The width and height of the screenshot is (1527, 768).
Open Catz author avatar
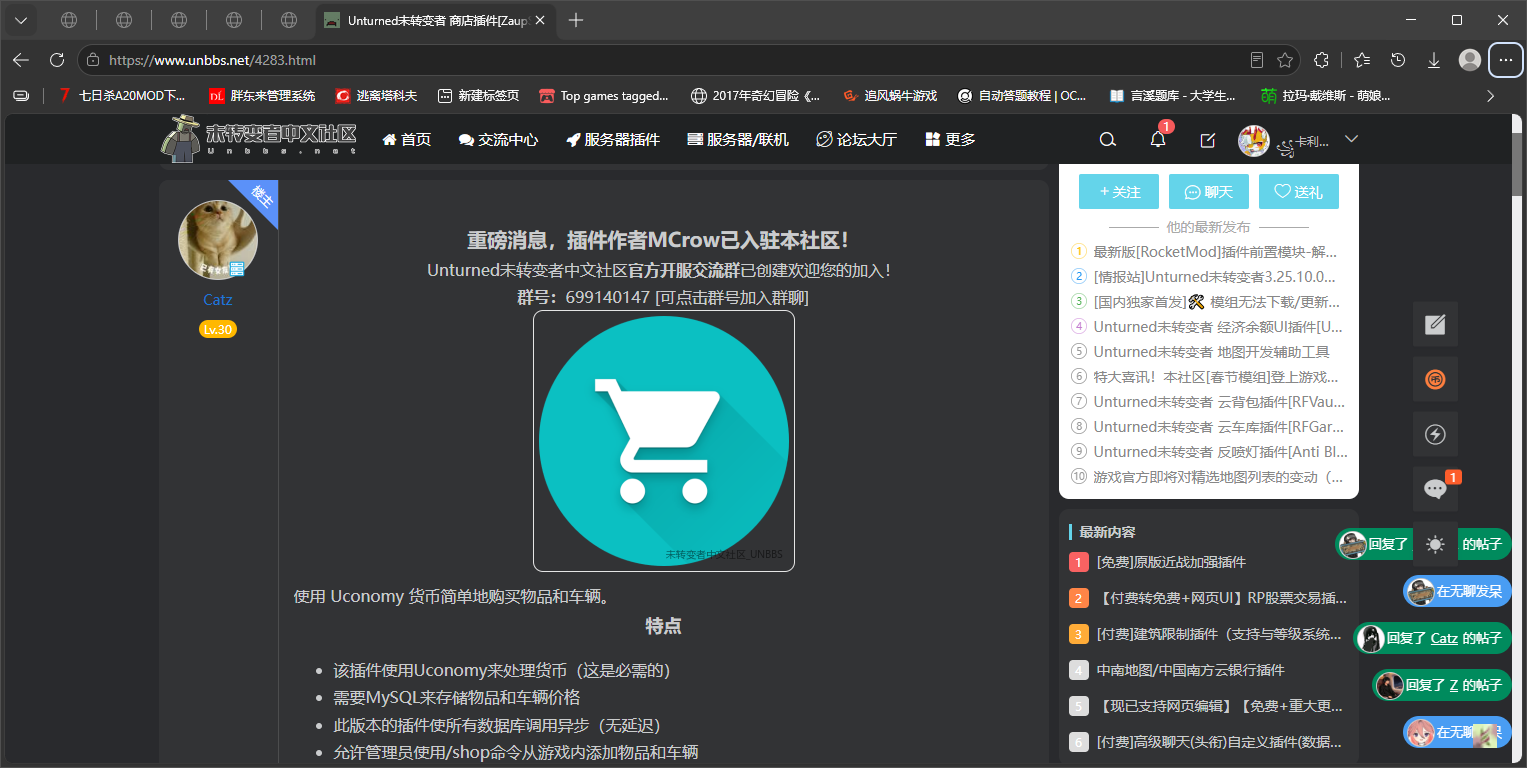point(218,240)
